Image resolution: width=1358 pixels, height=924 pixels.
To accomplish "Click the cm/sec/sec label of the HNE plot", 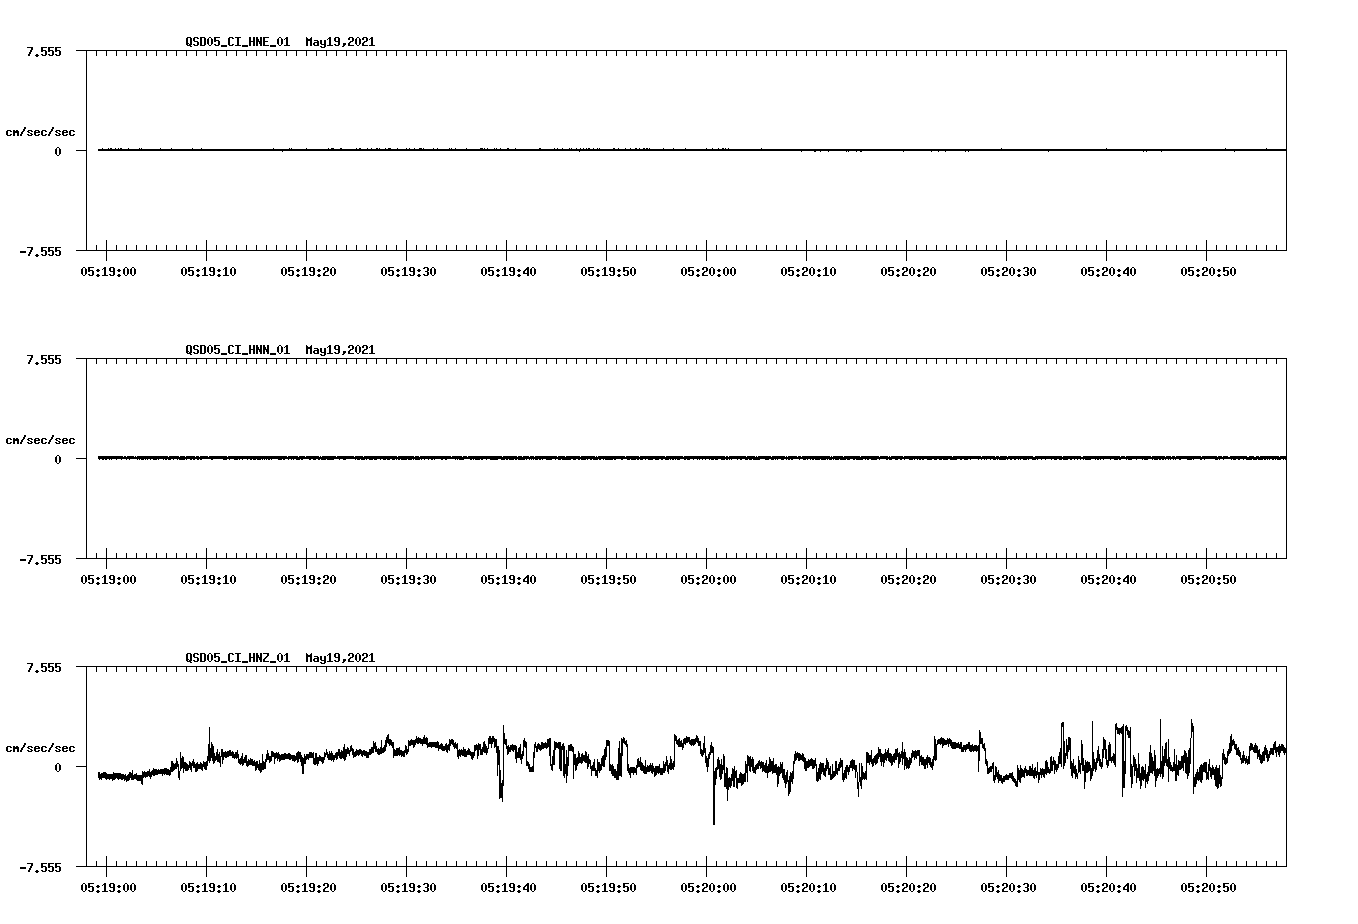I will [x=40, y=131].
